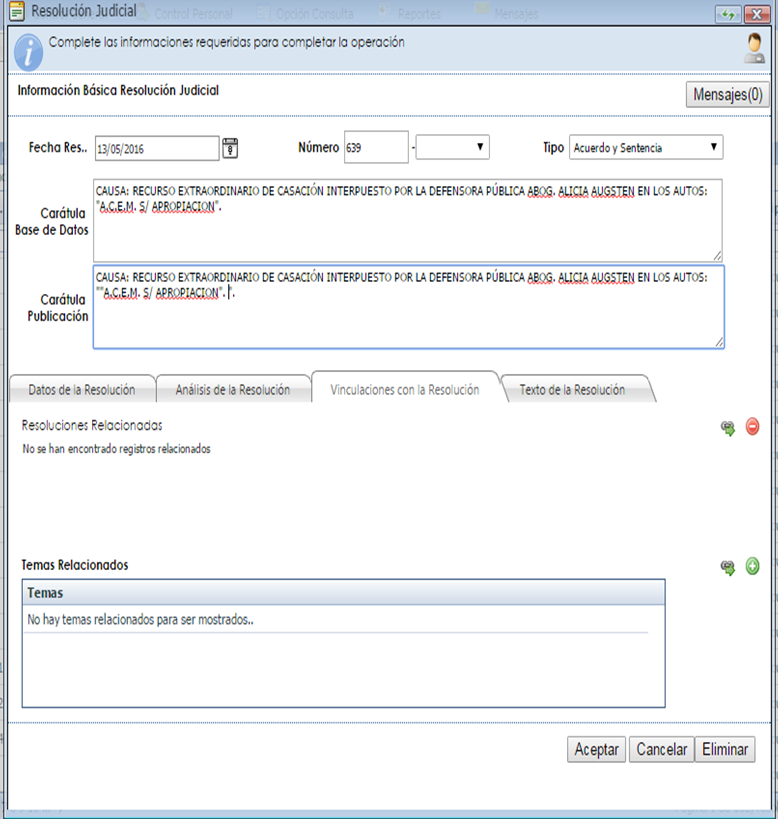Viewport: 778px width, 819px height.
Task: Open the calendar picker beside Fecha Res.
Action: [x=230, y=148]
